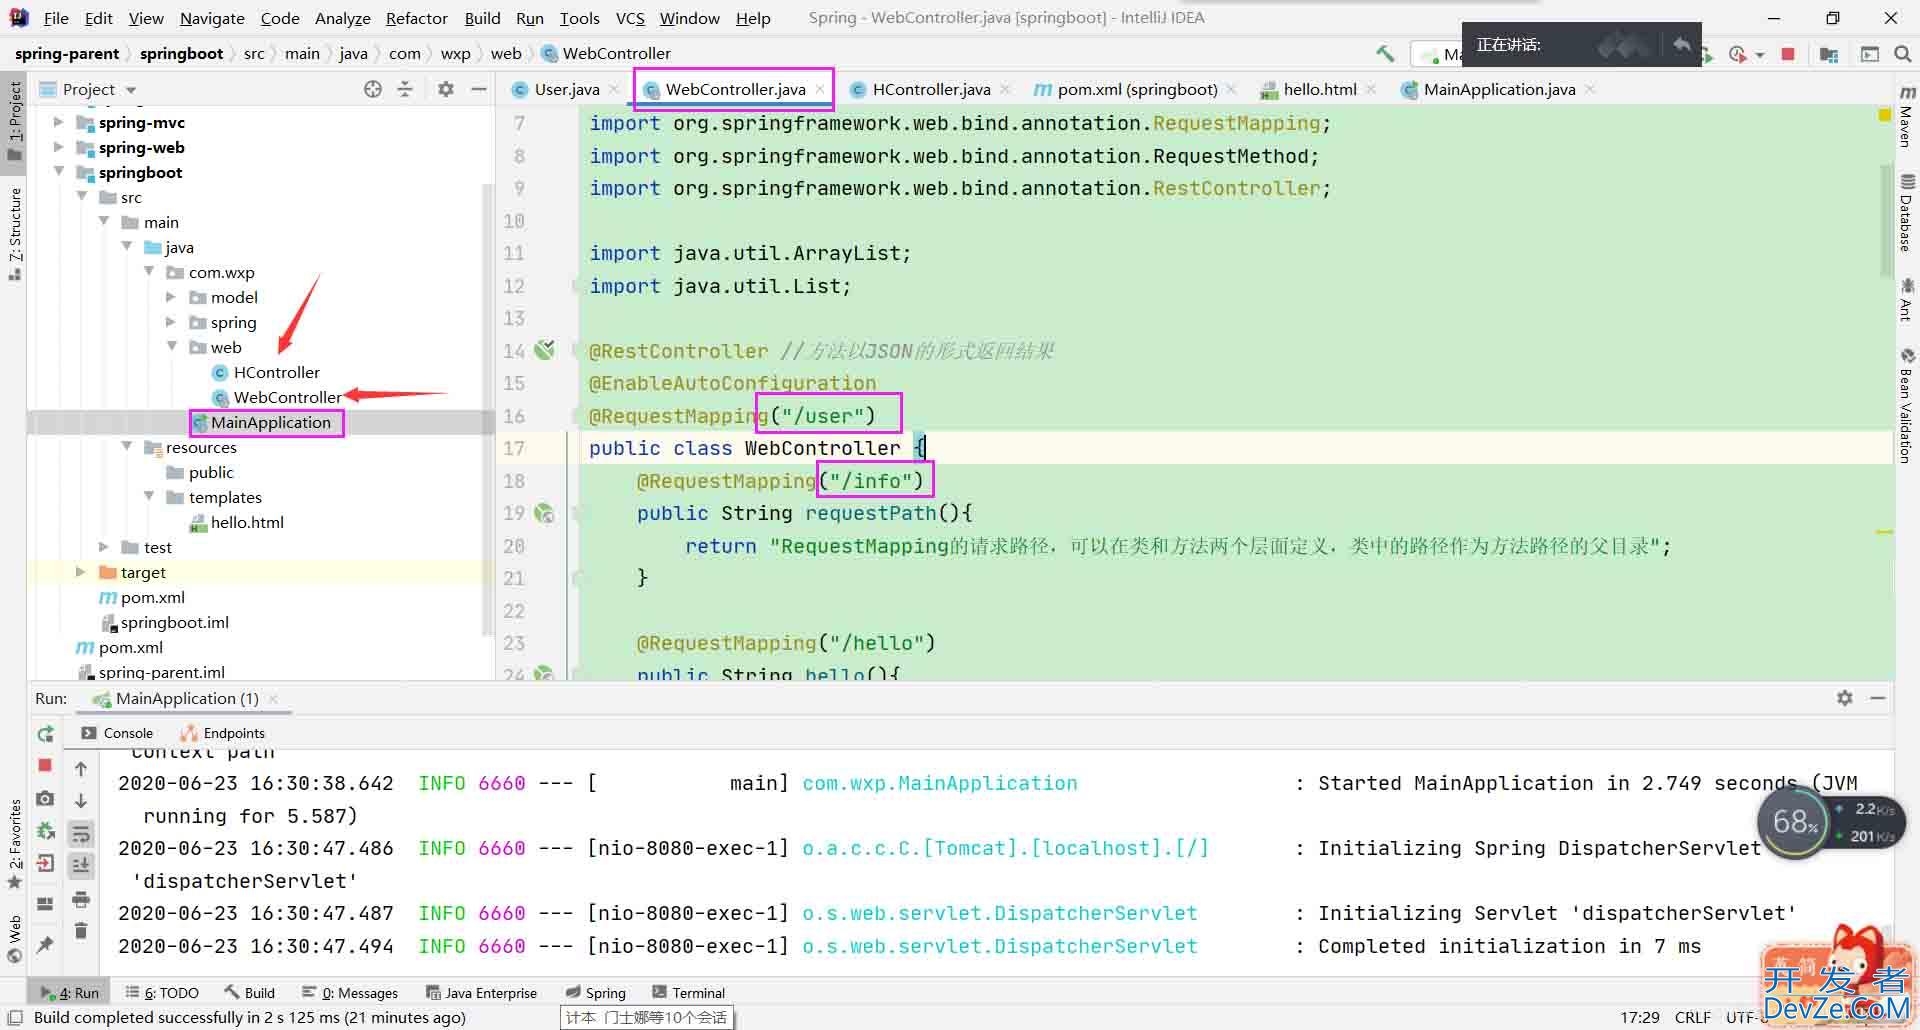Expand the target folder

81,572
